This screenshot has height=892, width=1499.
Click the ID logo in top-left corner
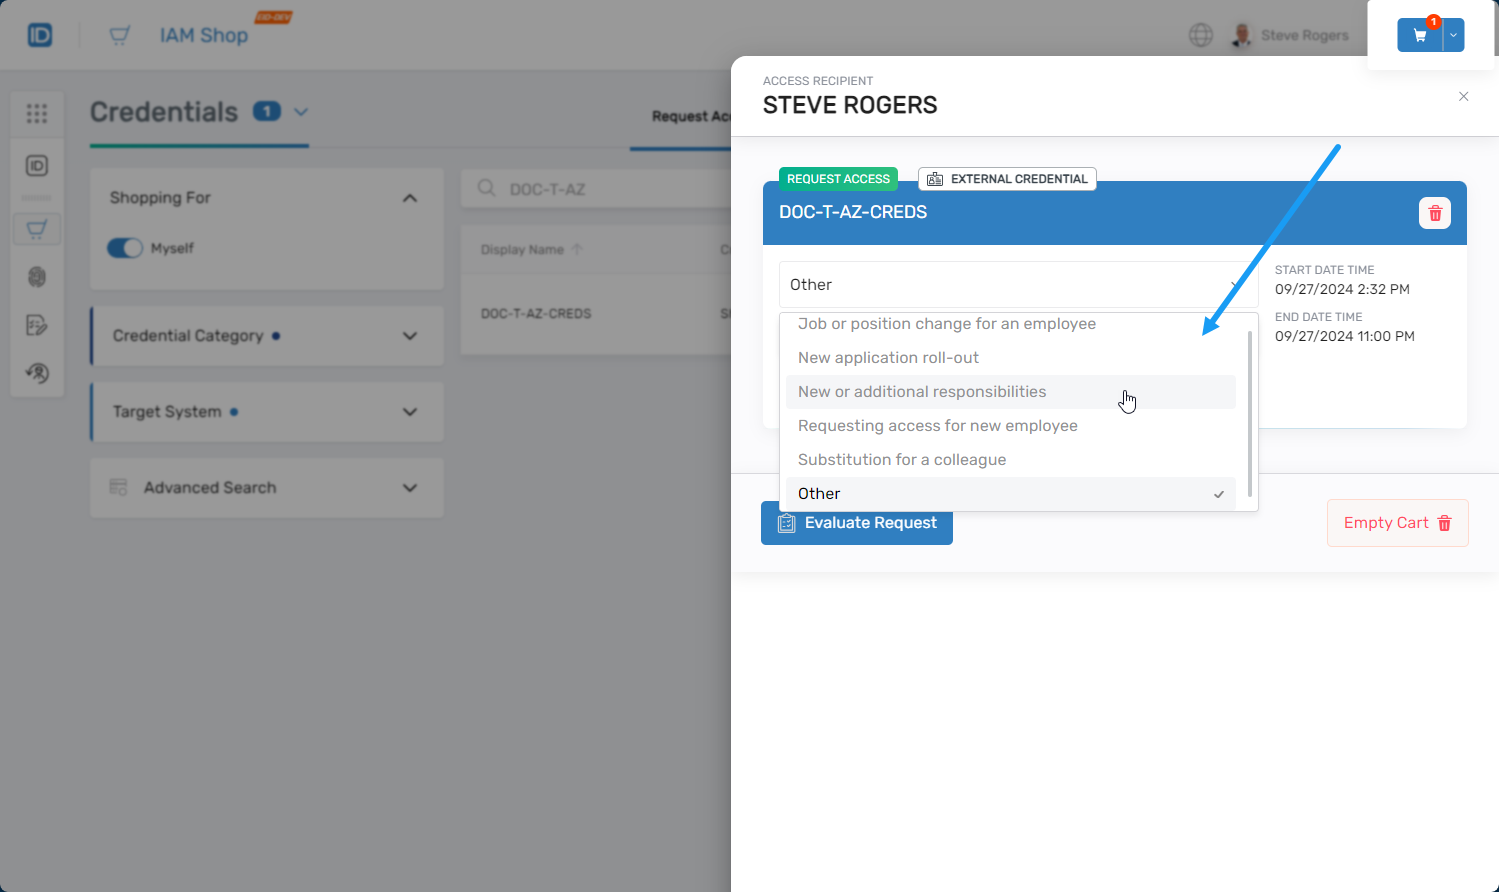click(x=40, y=35)
